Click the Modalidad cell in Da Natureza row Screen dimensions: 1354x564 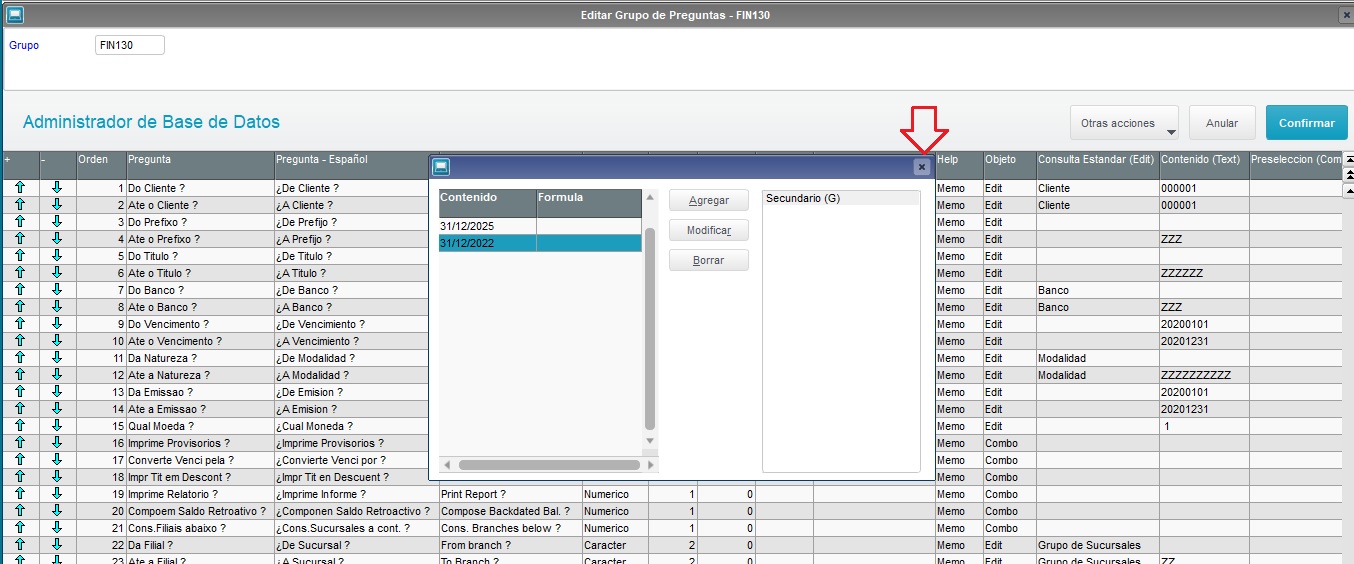click(x=1097, y=358)
